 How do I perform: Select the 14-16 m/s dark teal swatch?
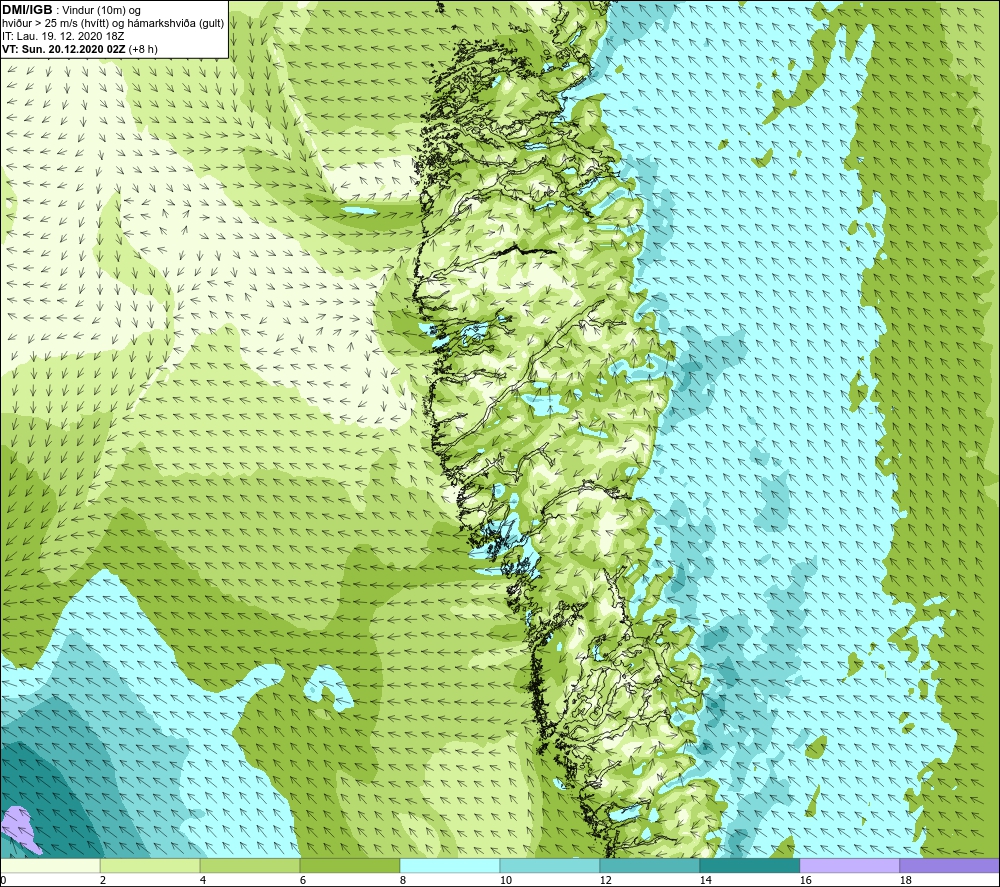click(x=749, y=865)
